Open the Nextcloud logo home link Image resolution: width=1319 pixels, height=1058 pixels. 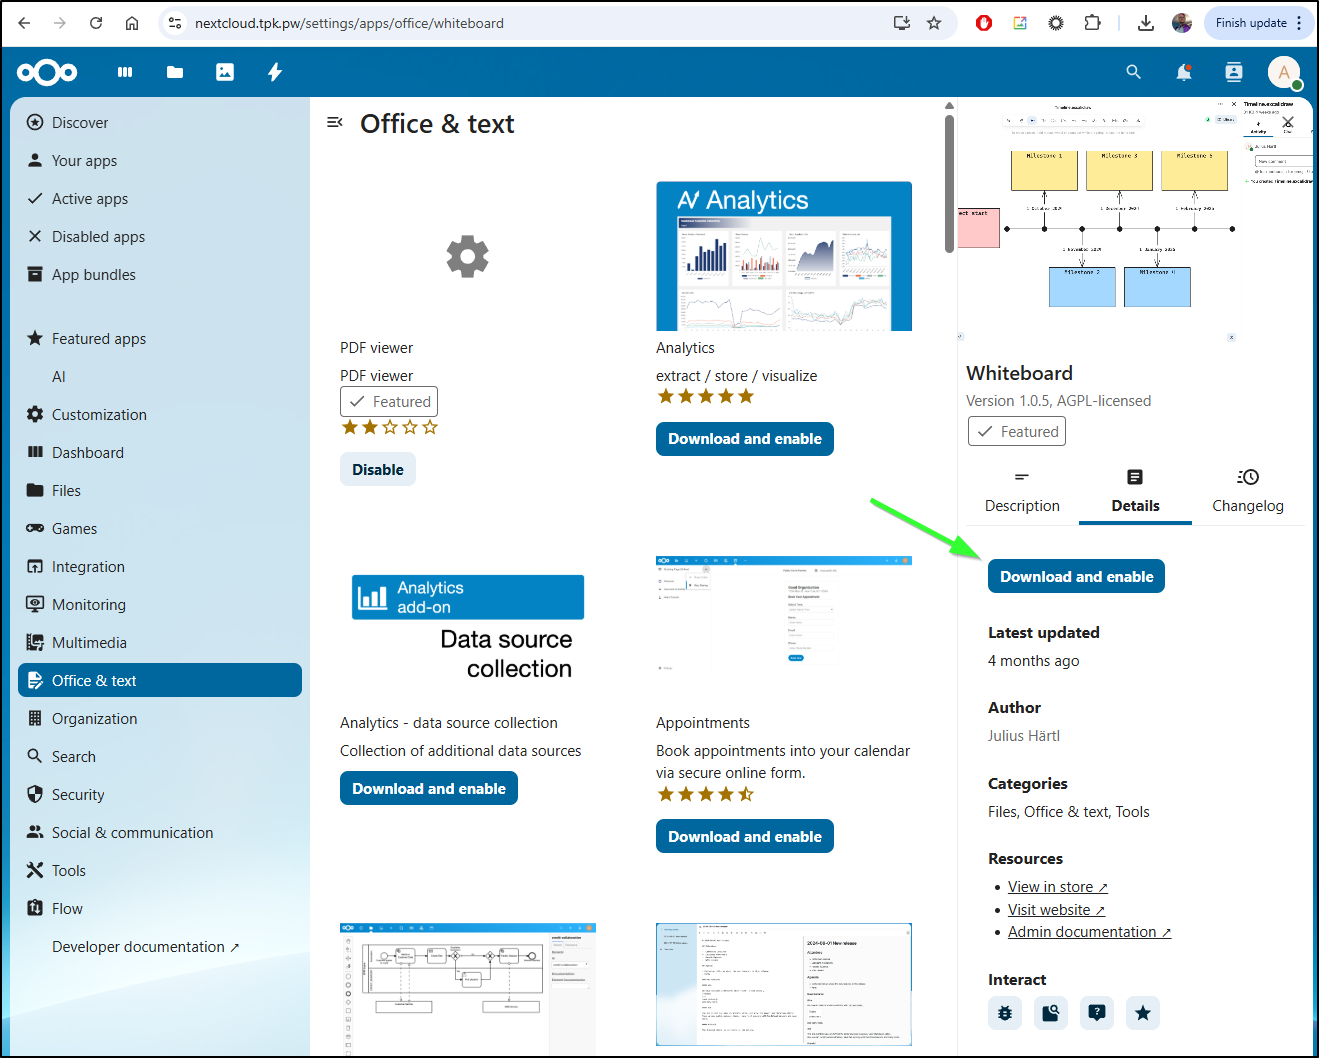coord(47,72)
